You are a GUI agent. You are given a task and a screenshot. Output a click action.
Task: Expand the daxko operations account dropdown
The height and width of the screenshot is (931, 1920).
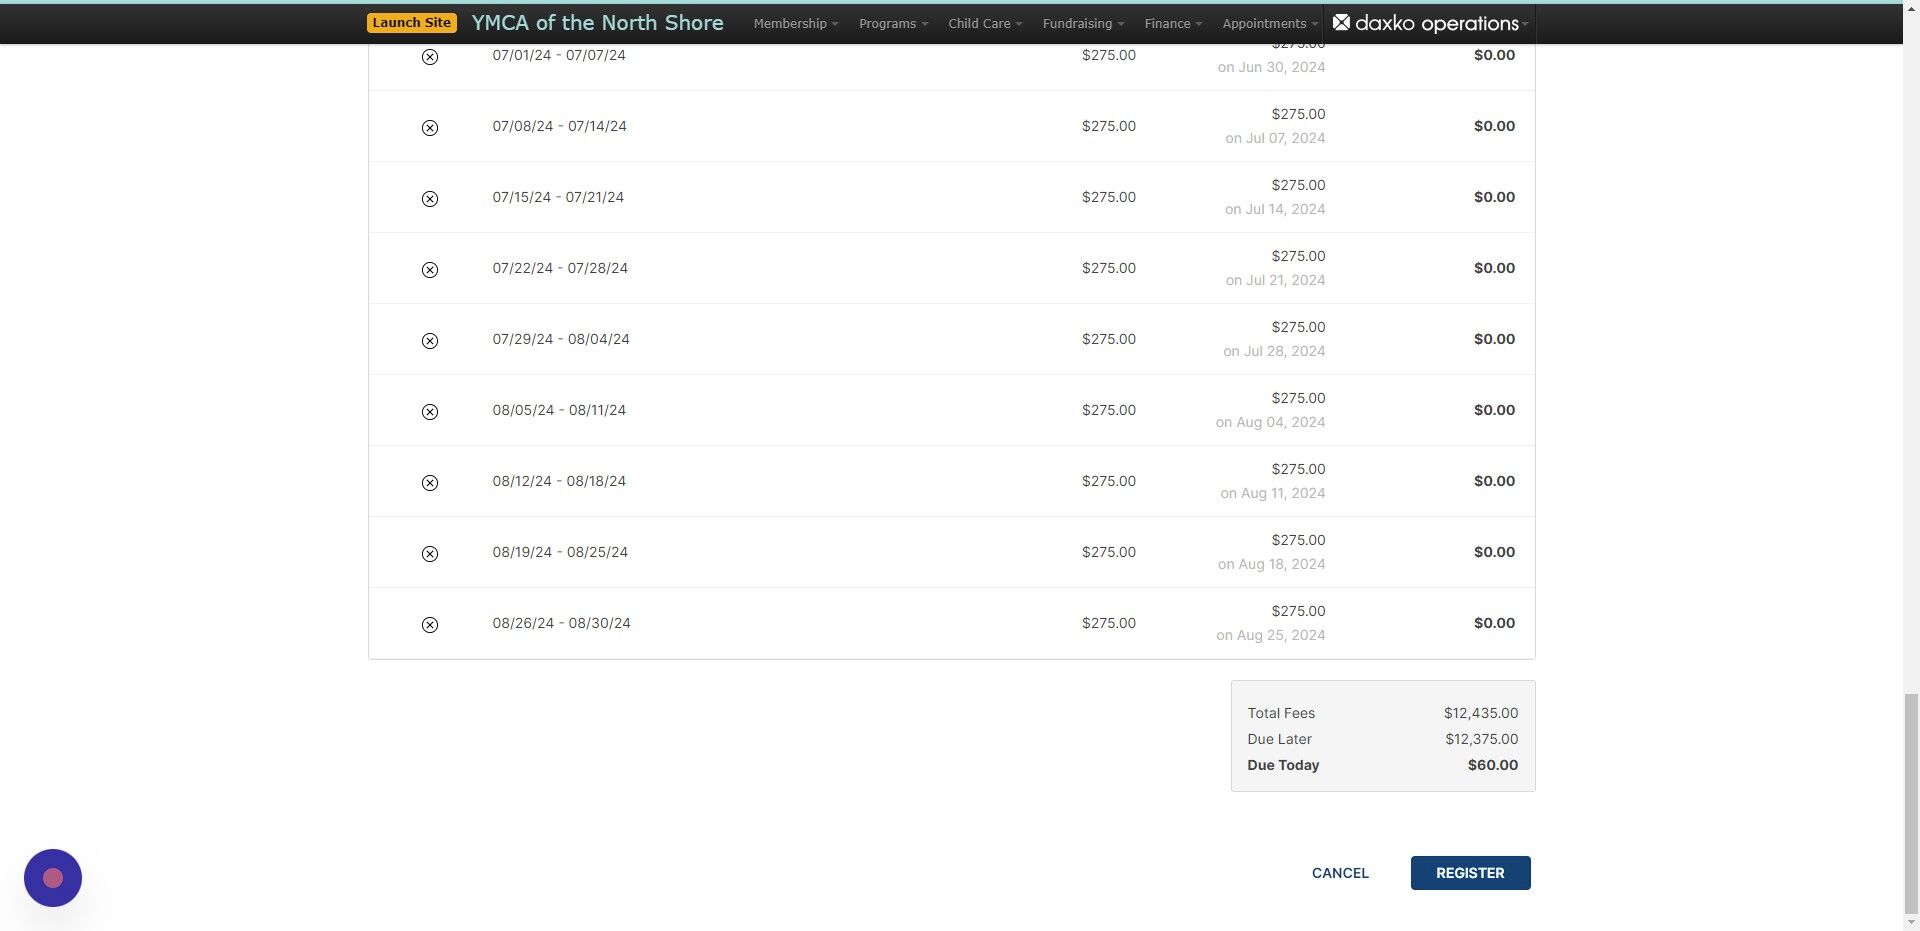pos(1524,23)
